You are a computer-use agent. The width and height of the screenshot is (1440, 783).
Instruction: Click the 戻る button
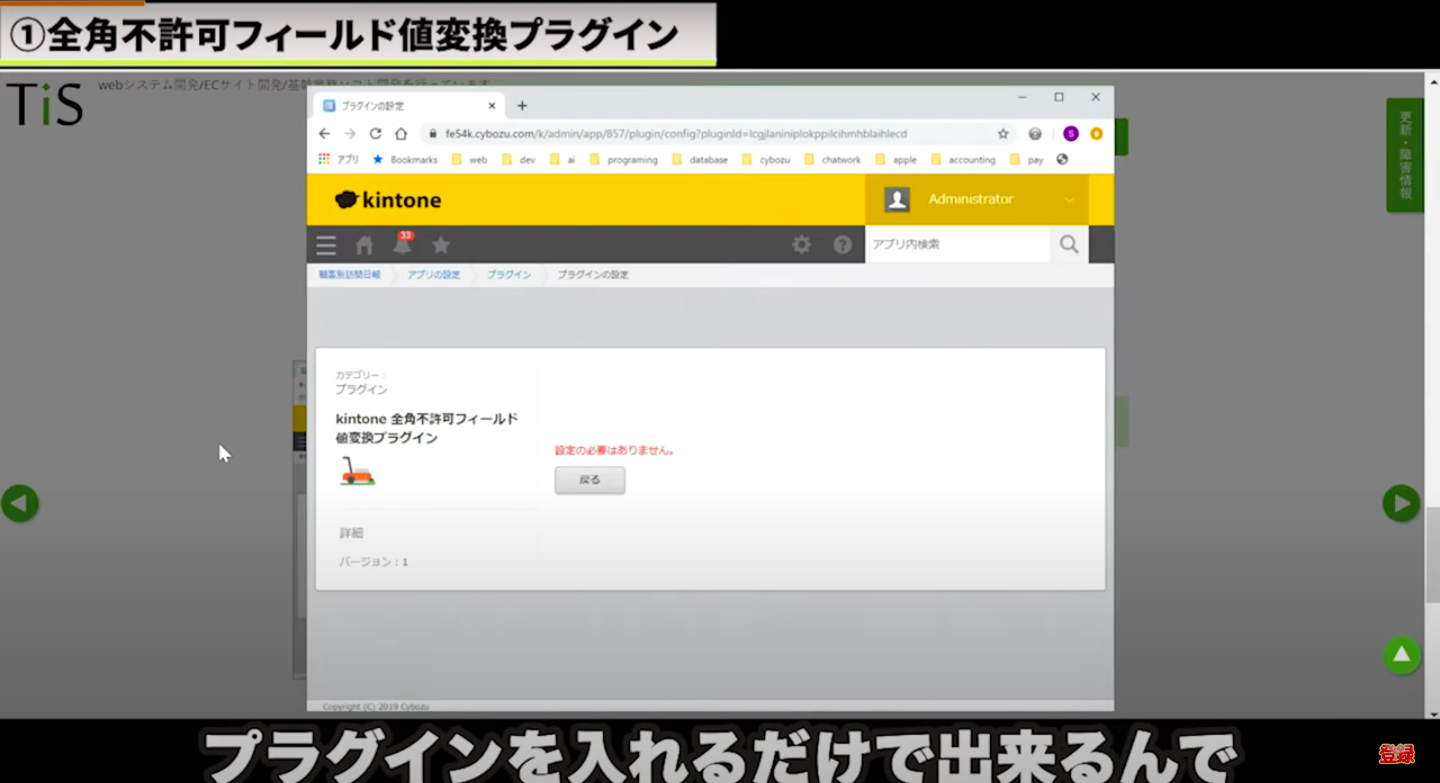[590, 480]
